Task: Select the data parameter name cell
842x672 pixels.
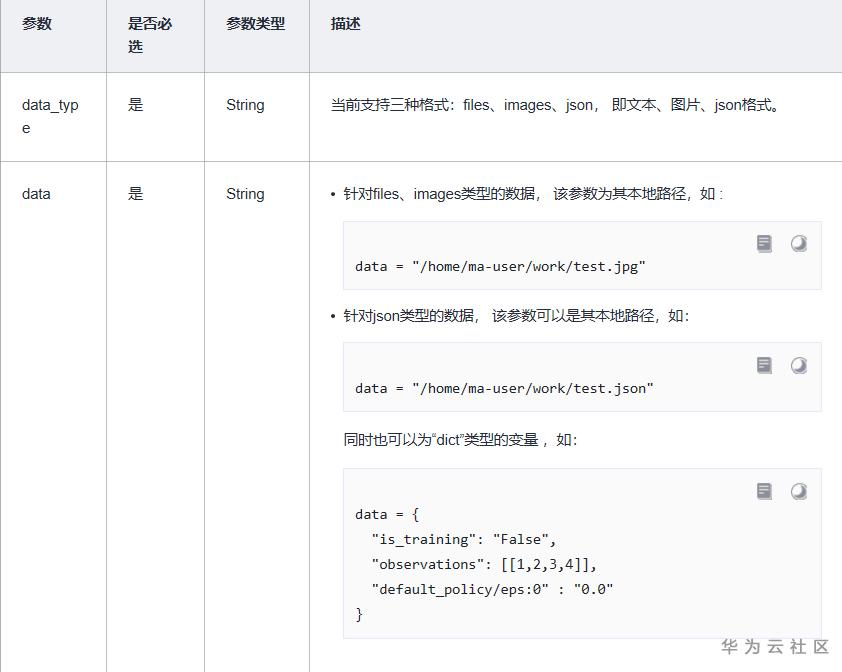Action: pos(36,194)
